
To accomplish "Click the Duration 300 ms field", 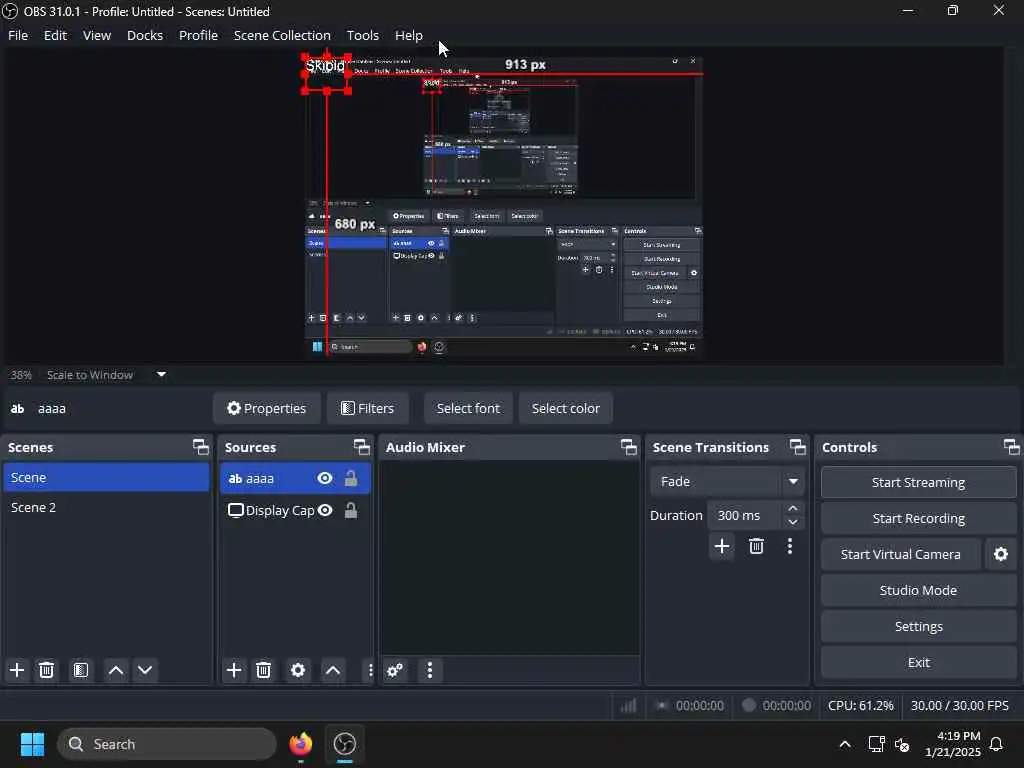I will tap(745, 515).
